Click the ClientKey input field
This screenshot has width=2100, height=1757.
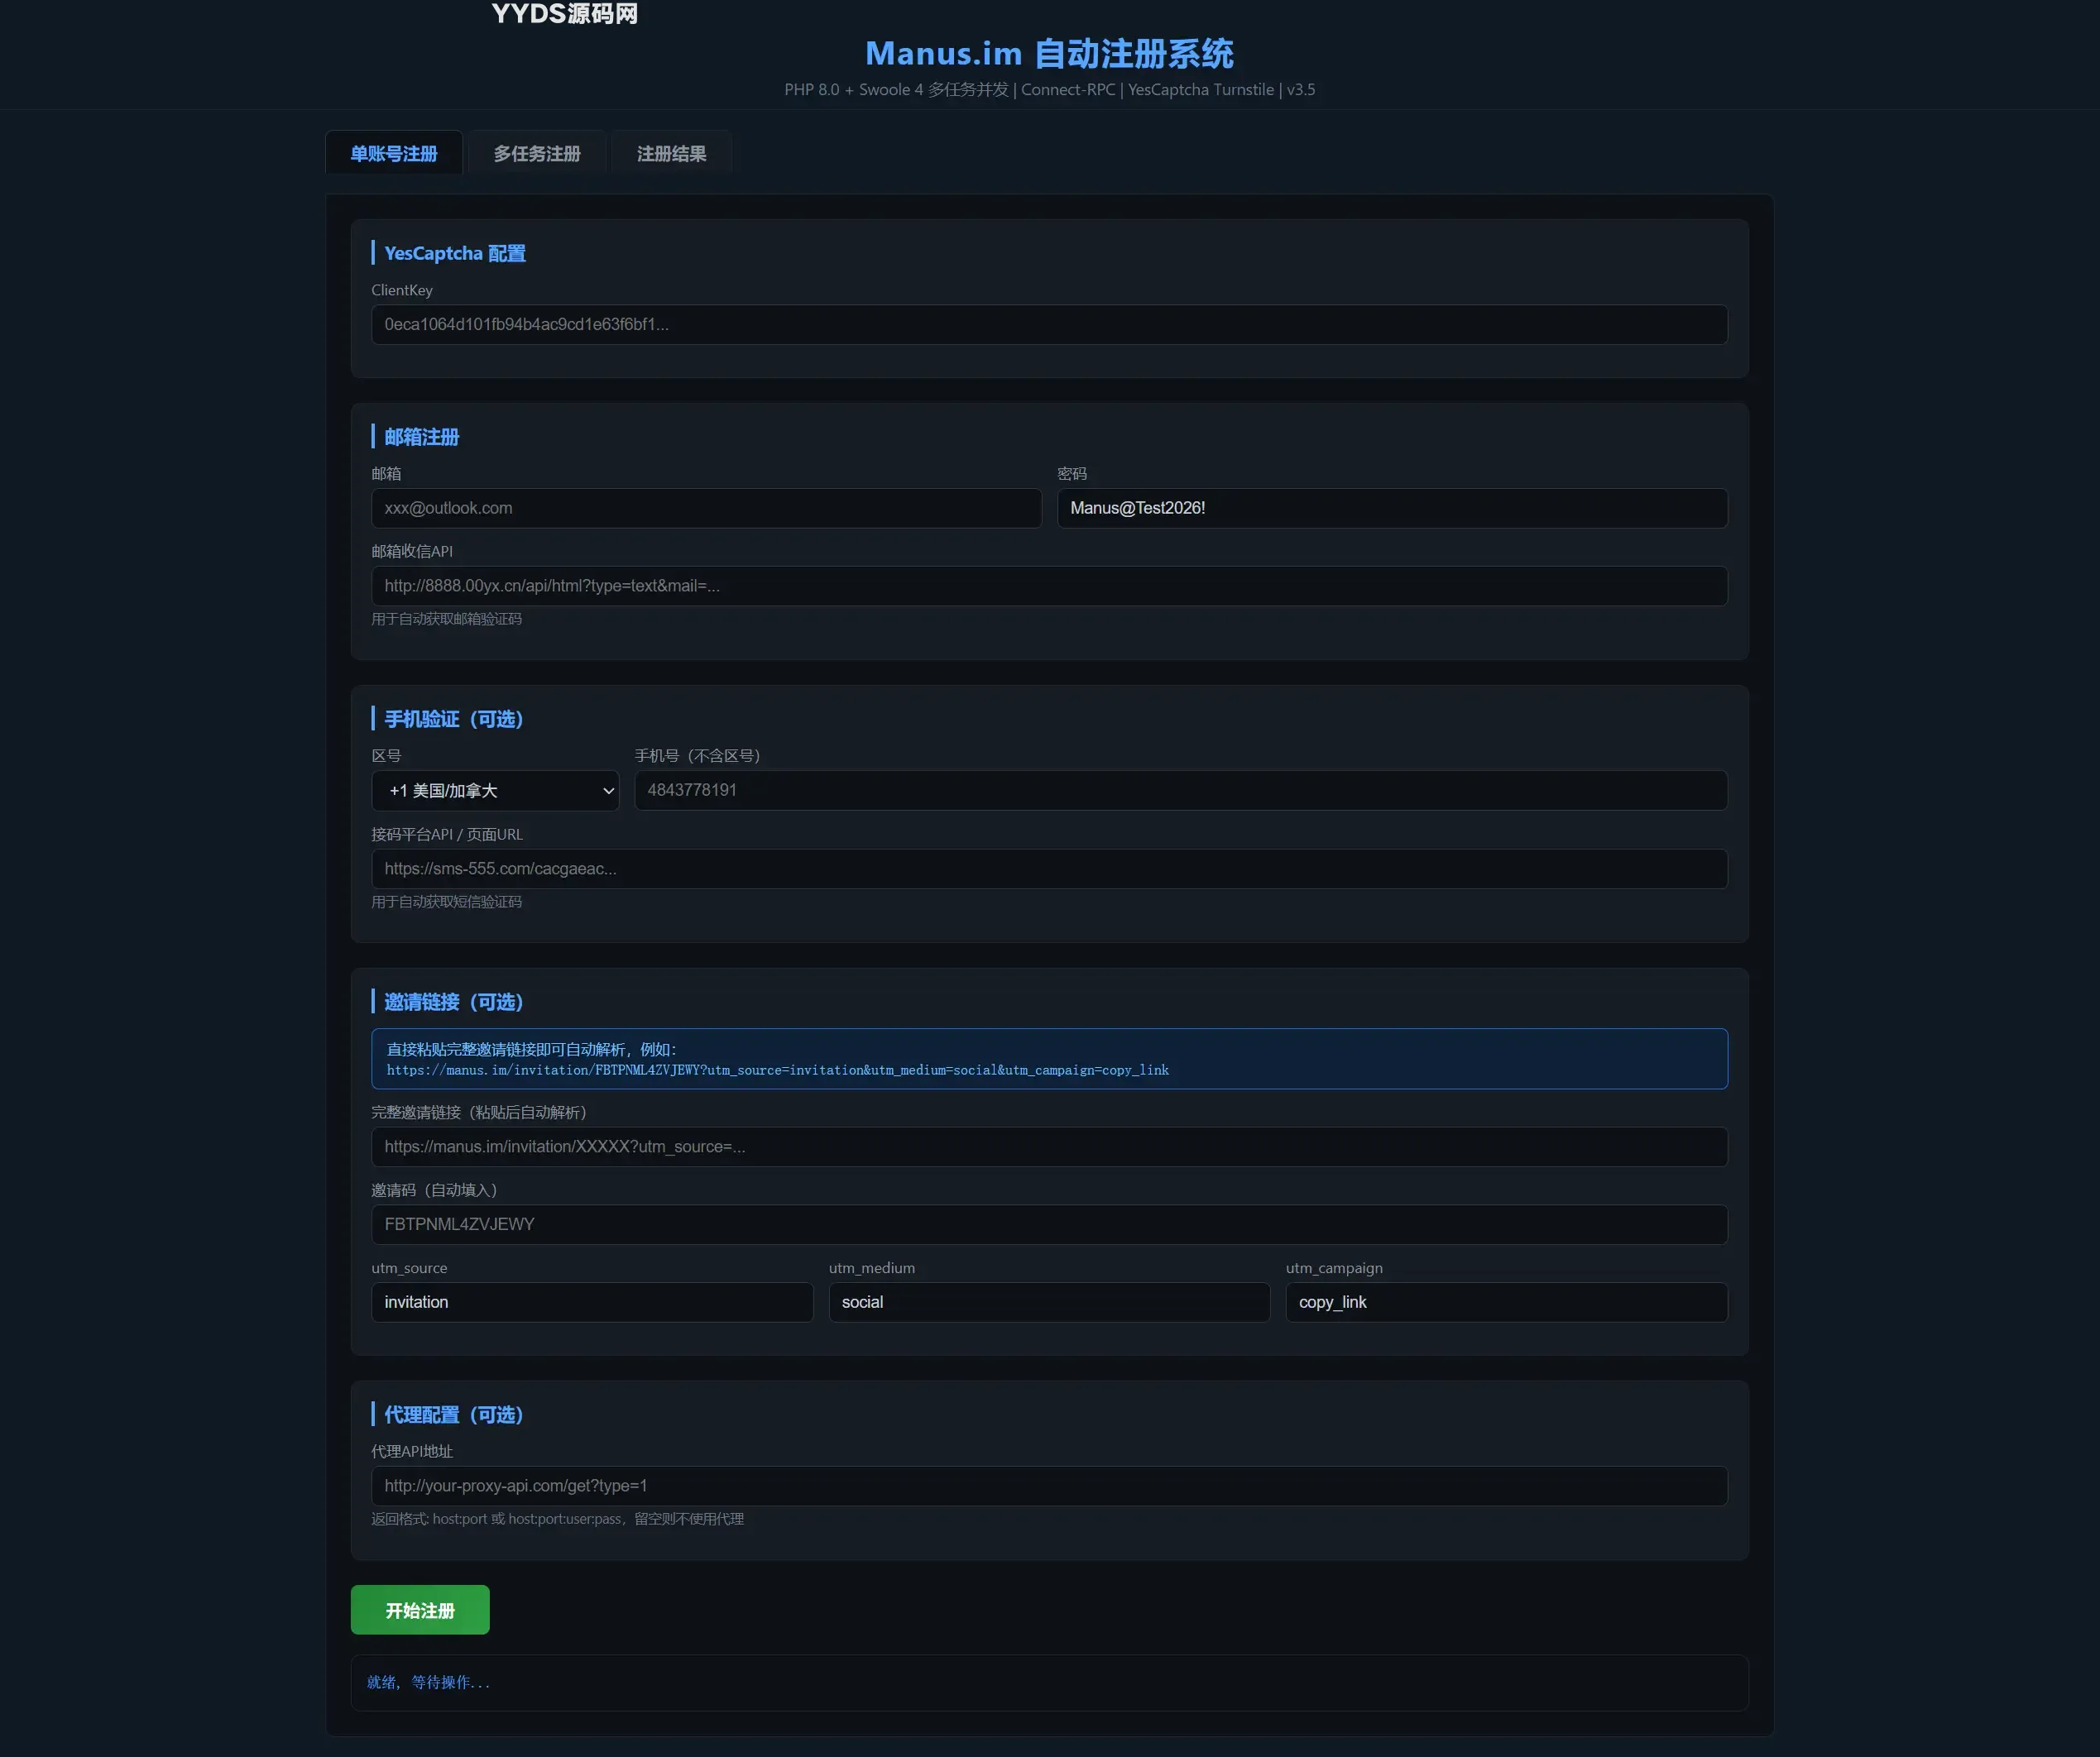[1049, 324]
